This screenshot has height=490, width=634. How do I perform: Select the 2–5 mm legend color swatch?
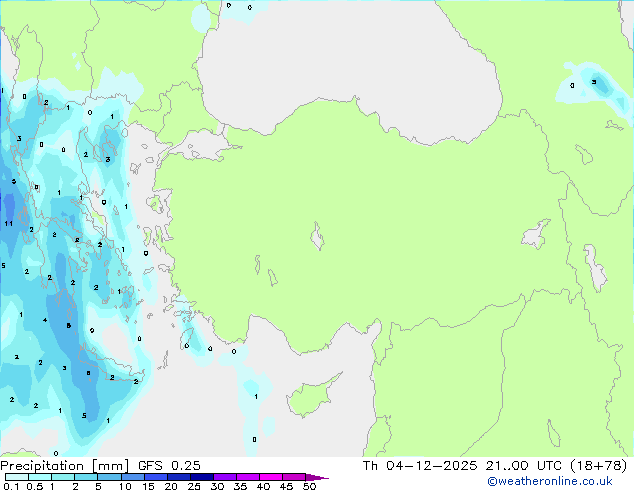(86, 477)
